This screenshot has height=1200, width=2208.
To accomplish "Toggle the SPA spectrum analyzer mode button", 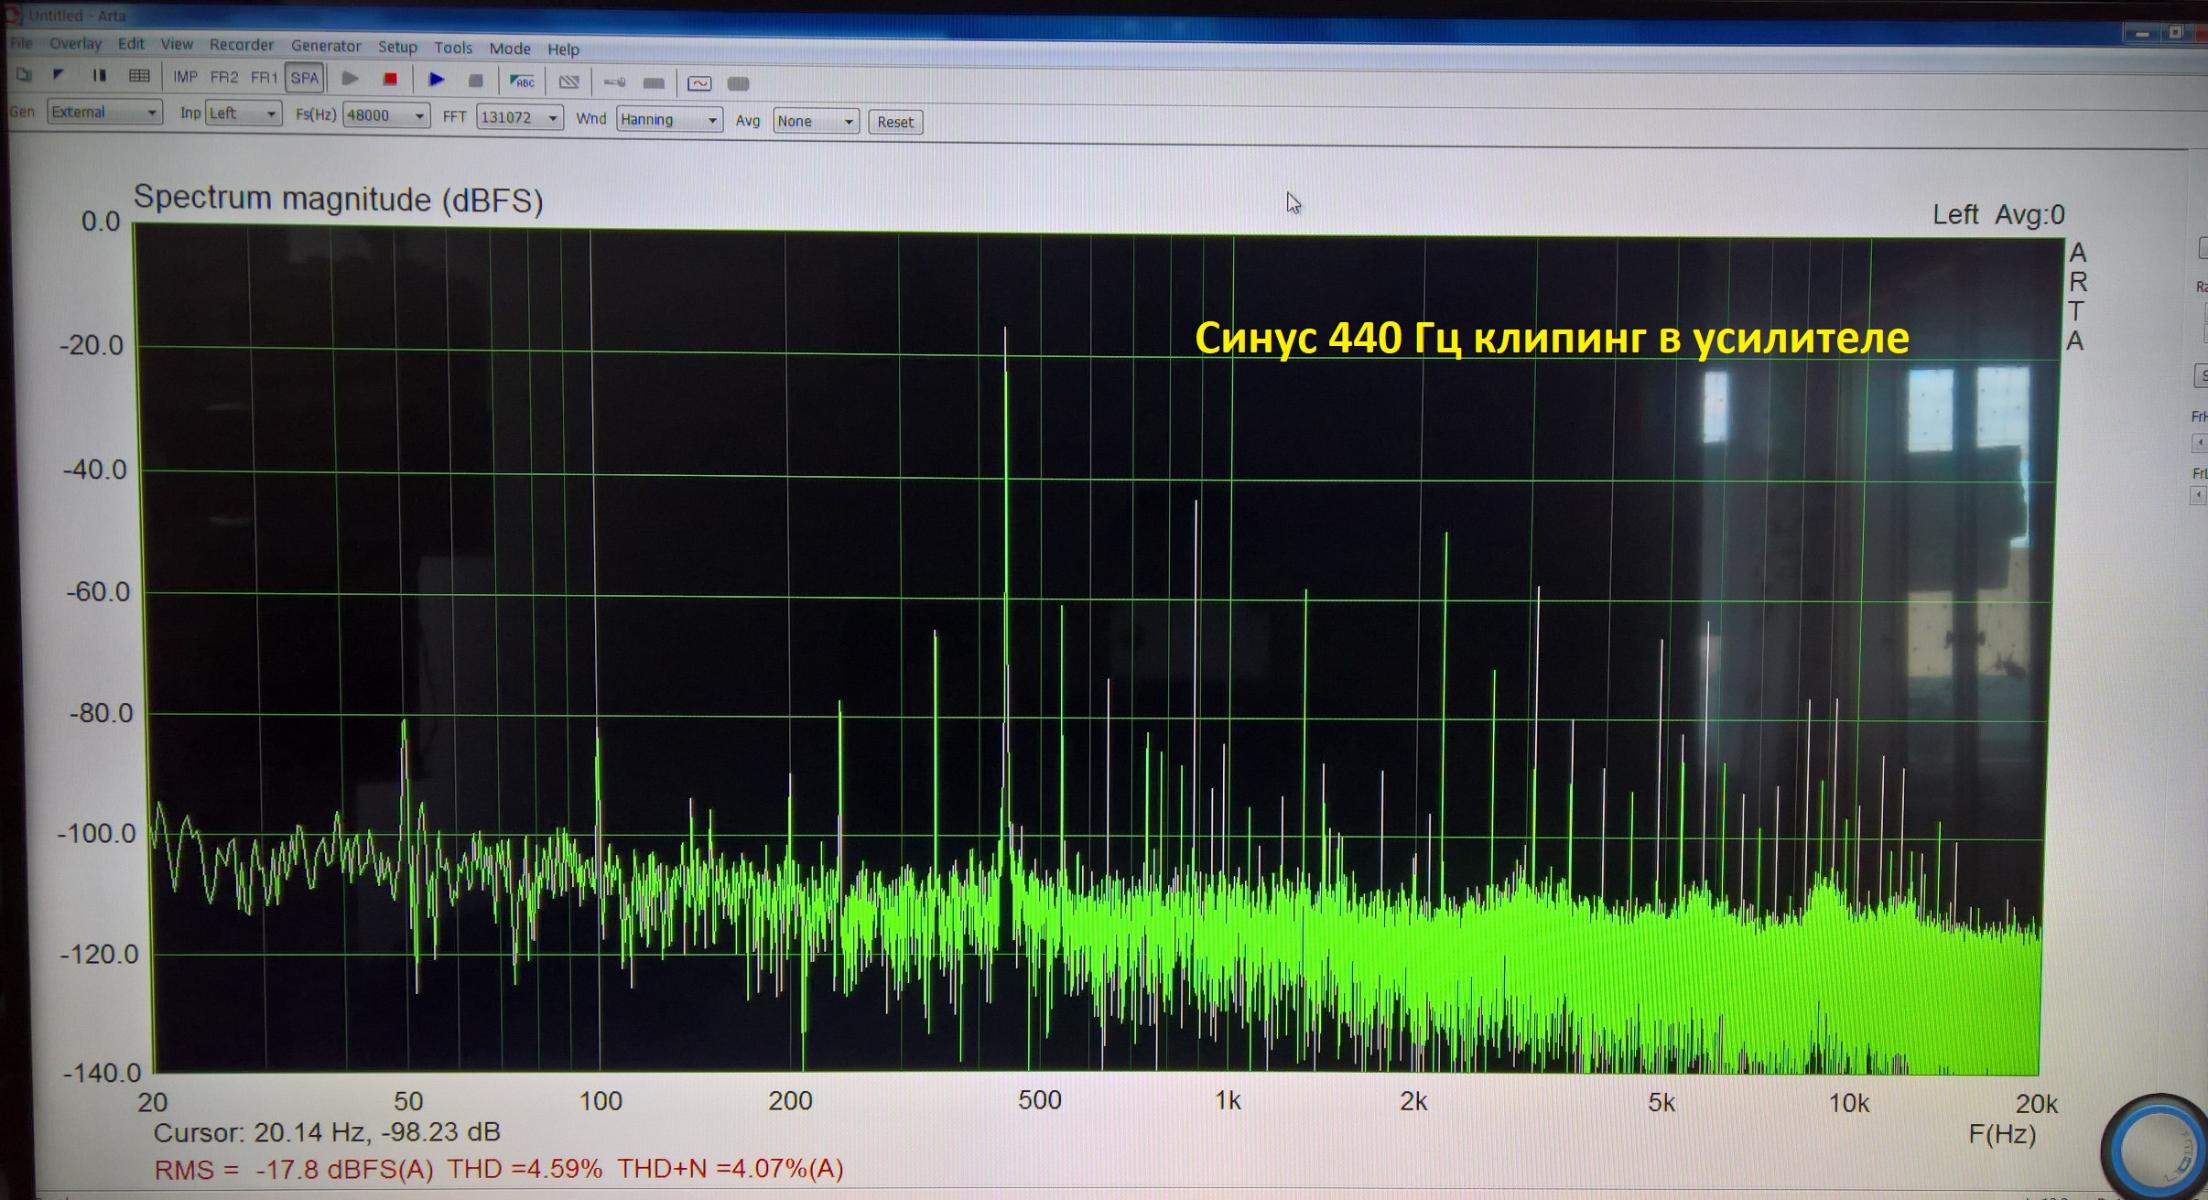I will click(x=304, y=78).
